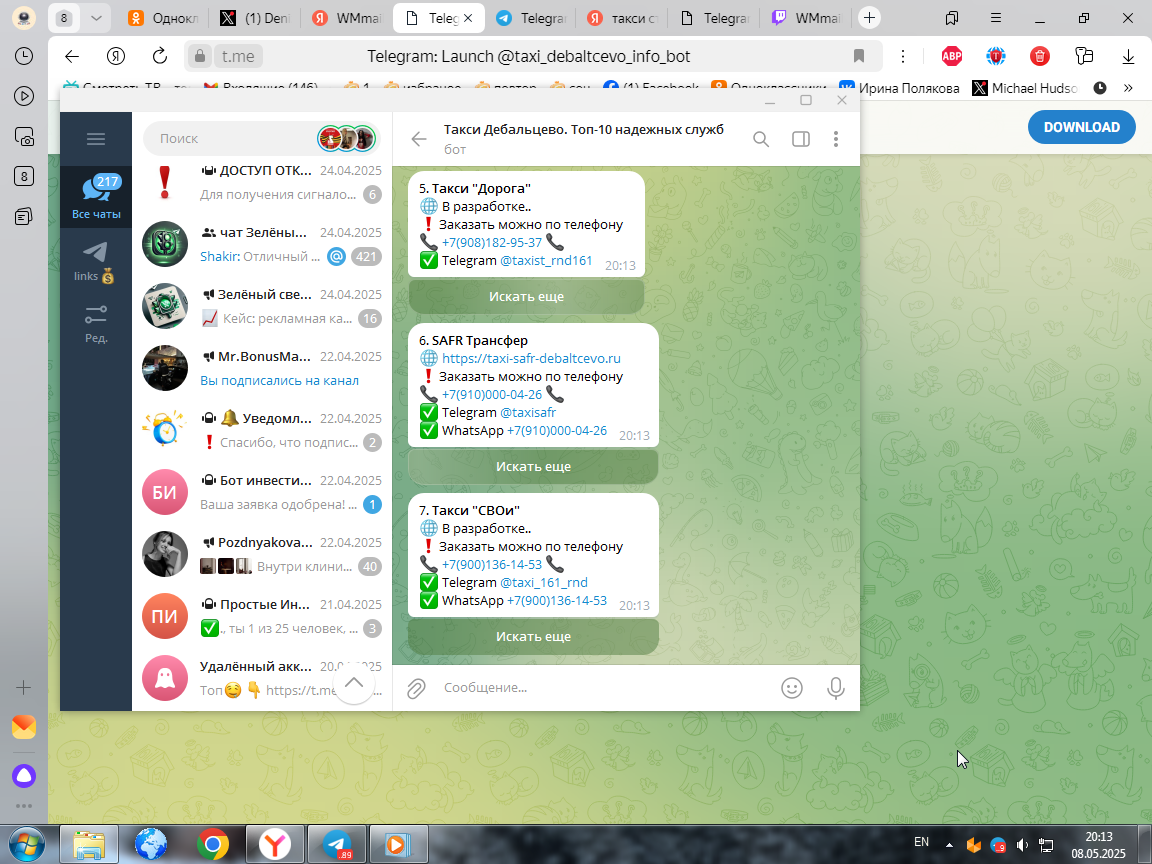The height and width of the screenshot is (864, 1152).
Task: Open the emoji picker
Action: [x=791, y=688]
